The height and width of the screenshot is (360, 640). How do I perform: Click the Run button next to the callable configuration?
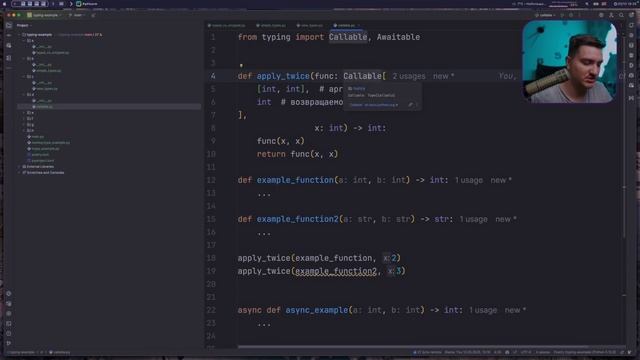point(562,15)
